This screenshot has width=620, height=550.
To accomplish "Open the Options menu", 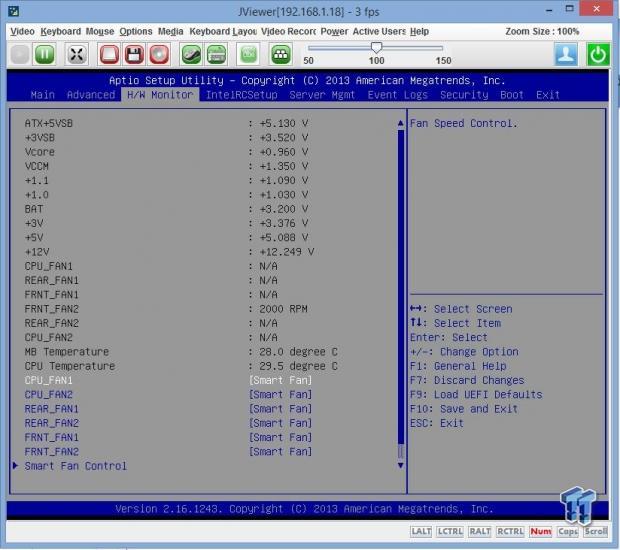I will (136, 31).
